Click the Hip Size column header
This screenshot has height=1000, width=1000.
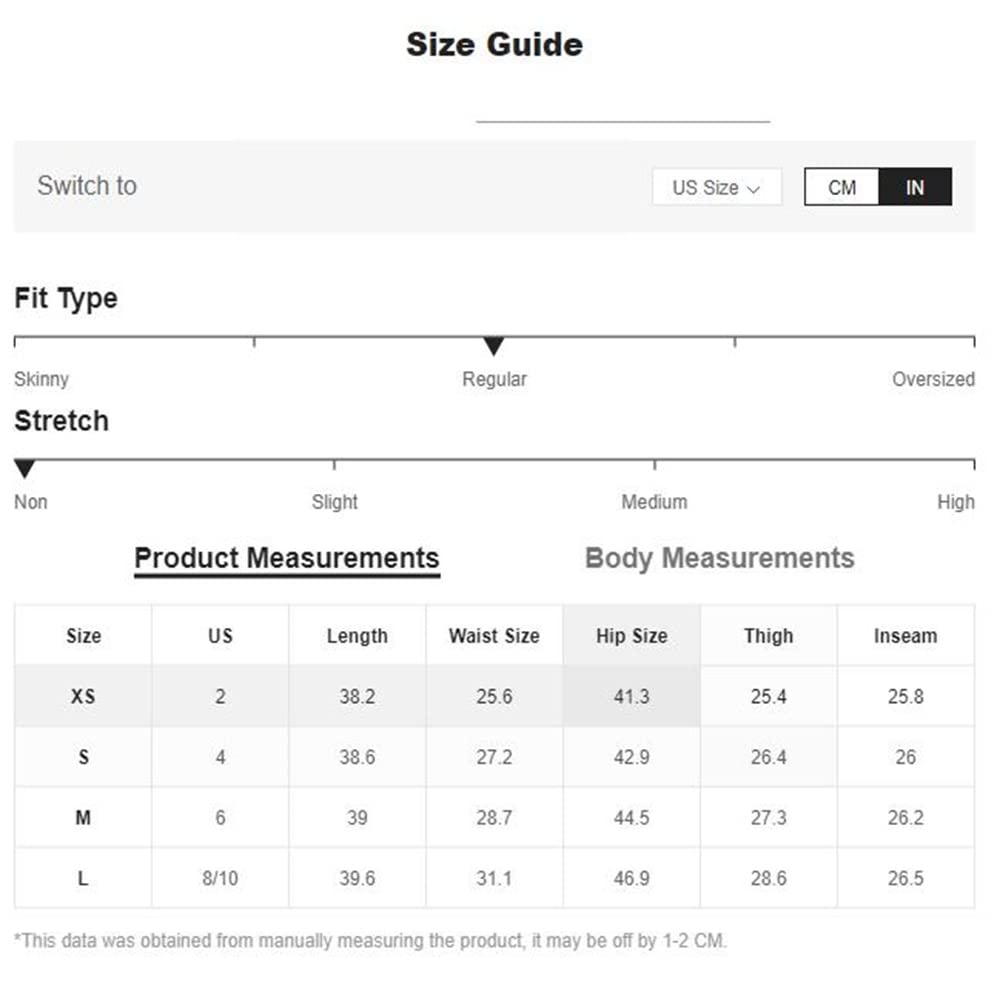(x=631, y=636)
